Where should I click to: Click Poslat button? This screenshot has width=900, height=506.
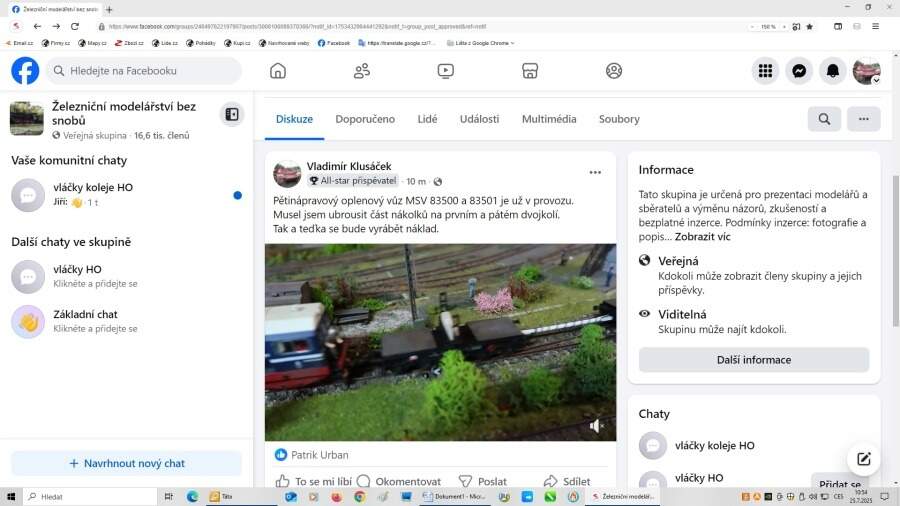[x=483, y=481]
